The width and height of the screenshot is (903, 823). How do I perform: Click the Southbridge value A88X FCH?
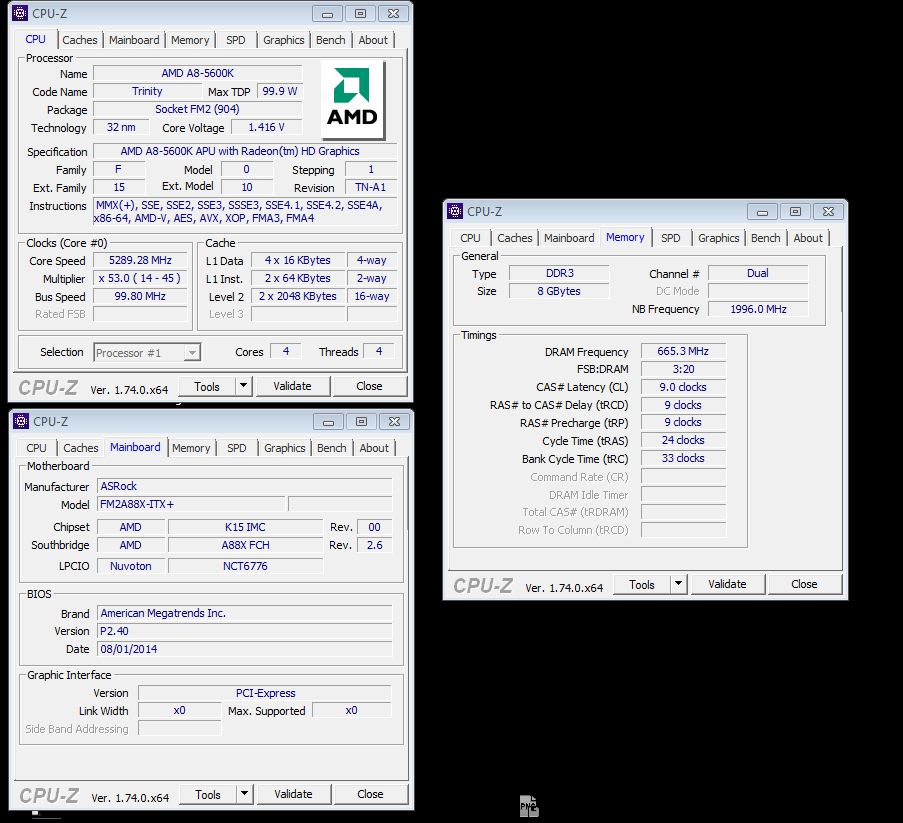(x=245, y=545)
